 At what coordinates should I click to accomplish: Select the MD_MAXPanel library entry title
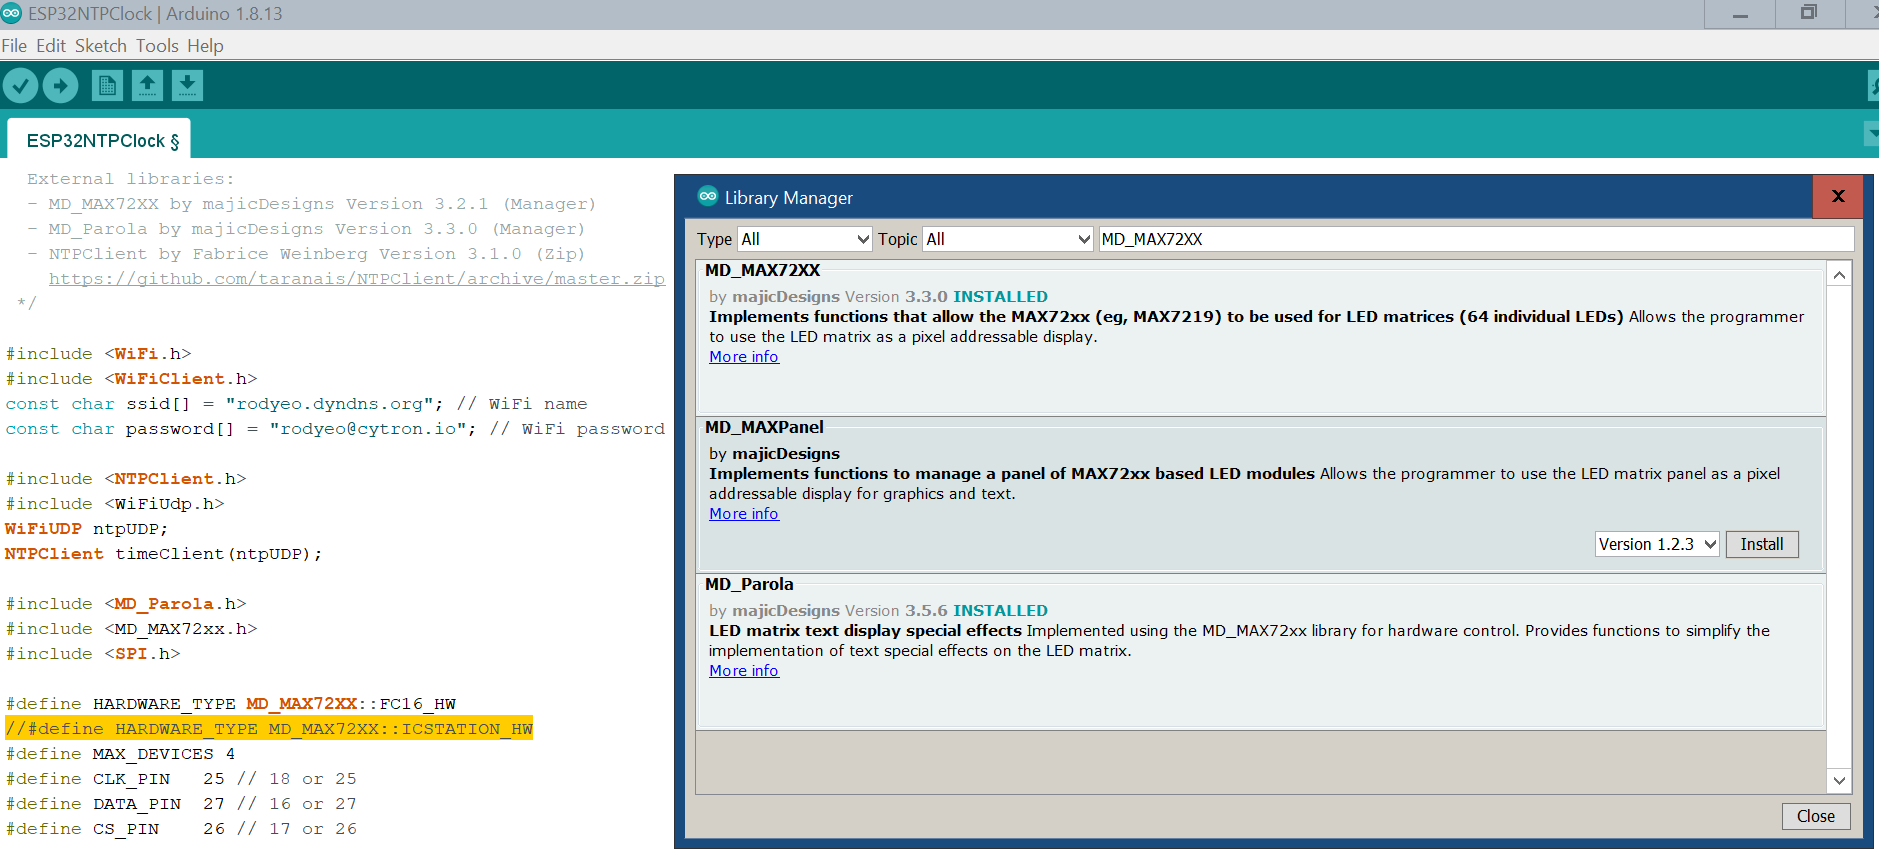(x=764, y=427)
